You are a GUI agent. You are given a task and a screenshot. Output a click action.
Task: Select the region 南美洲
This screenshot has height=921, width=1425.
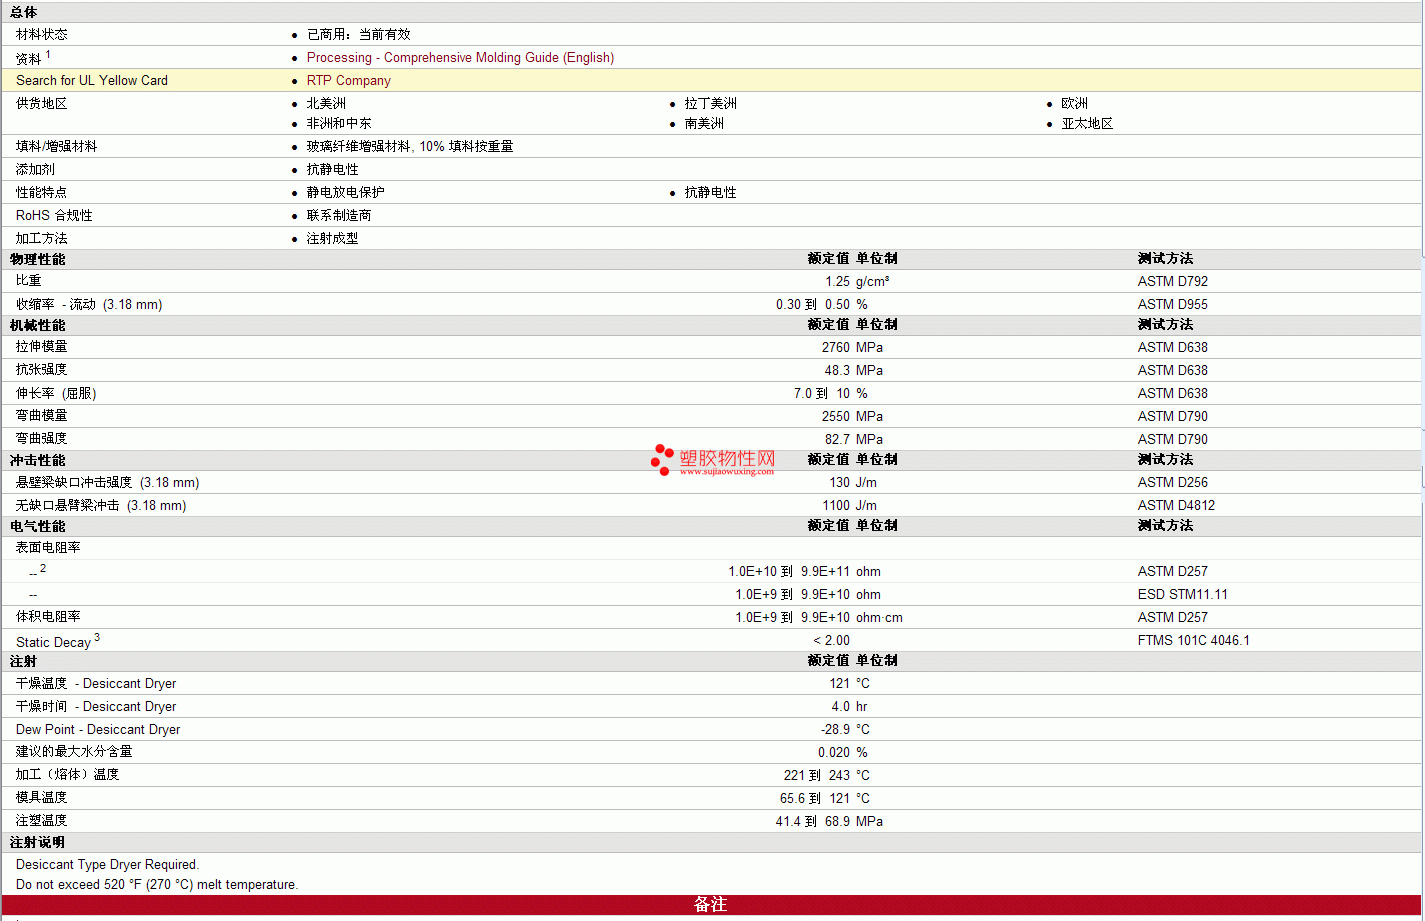pyautogui.click(x=704, y=124)
